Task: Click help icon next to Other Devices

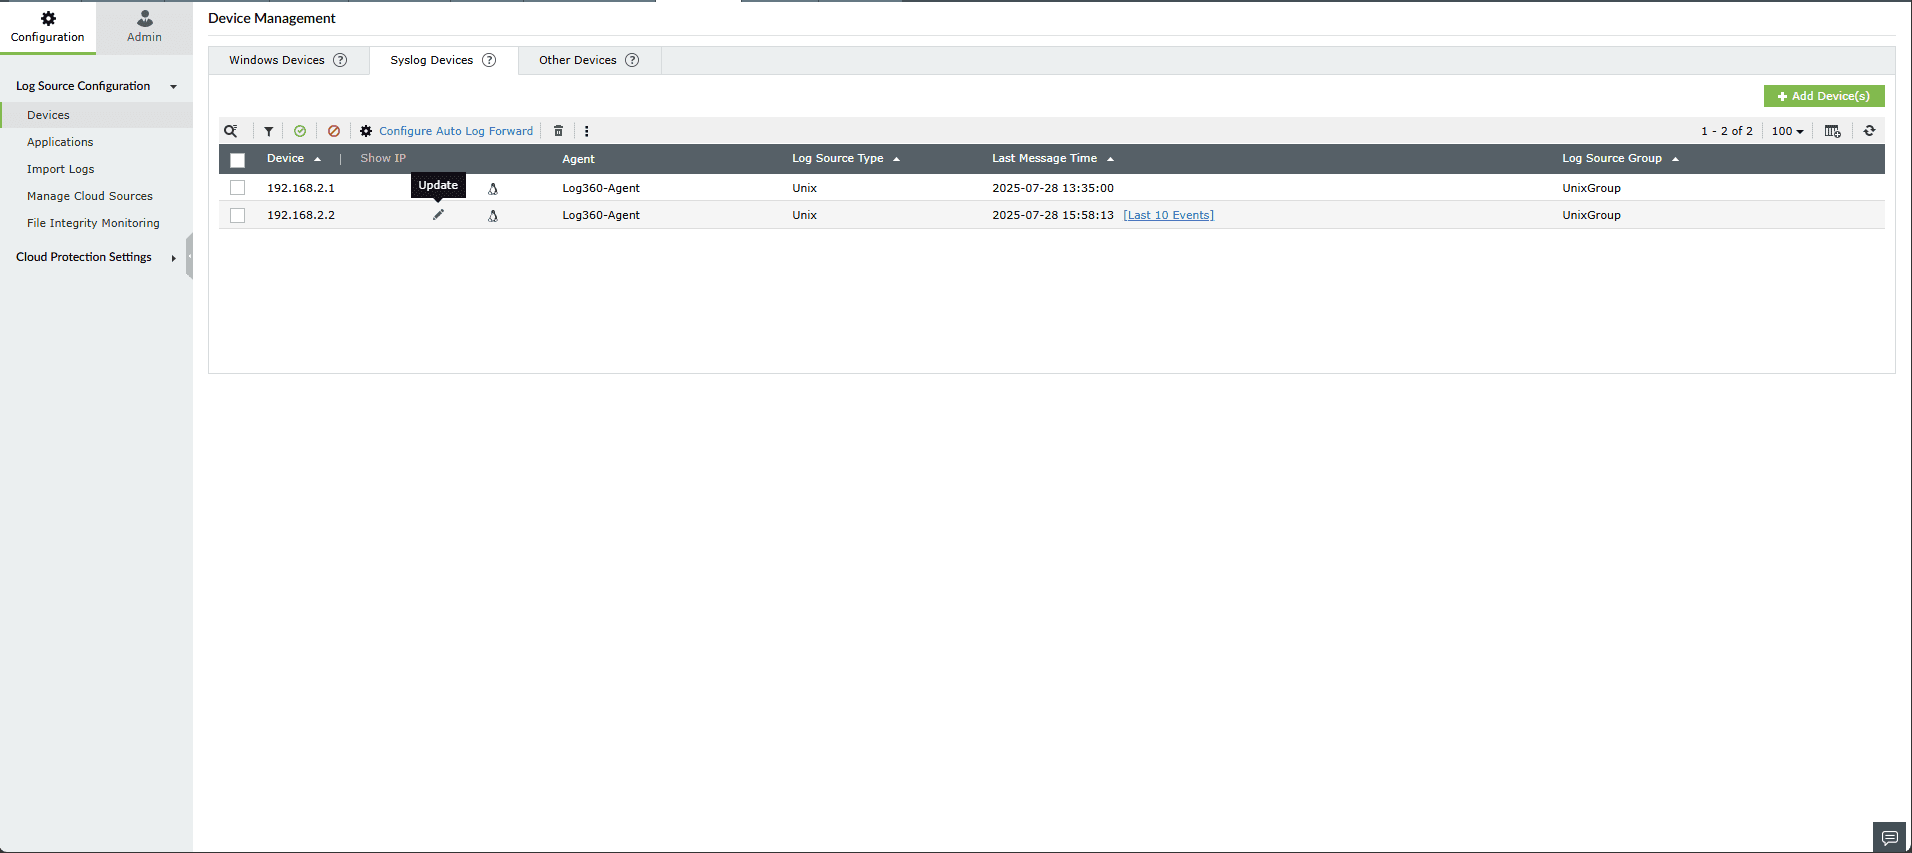Action: 632,60
